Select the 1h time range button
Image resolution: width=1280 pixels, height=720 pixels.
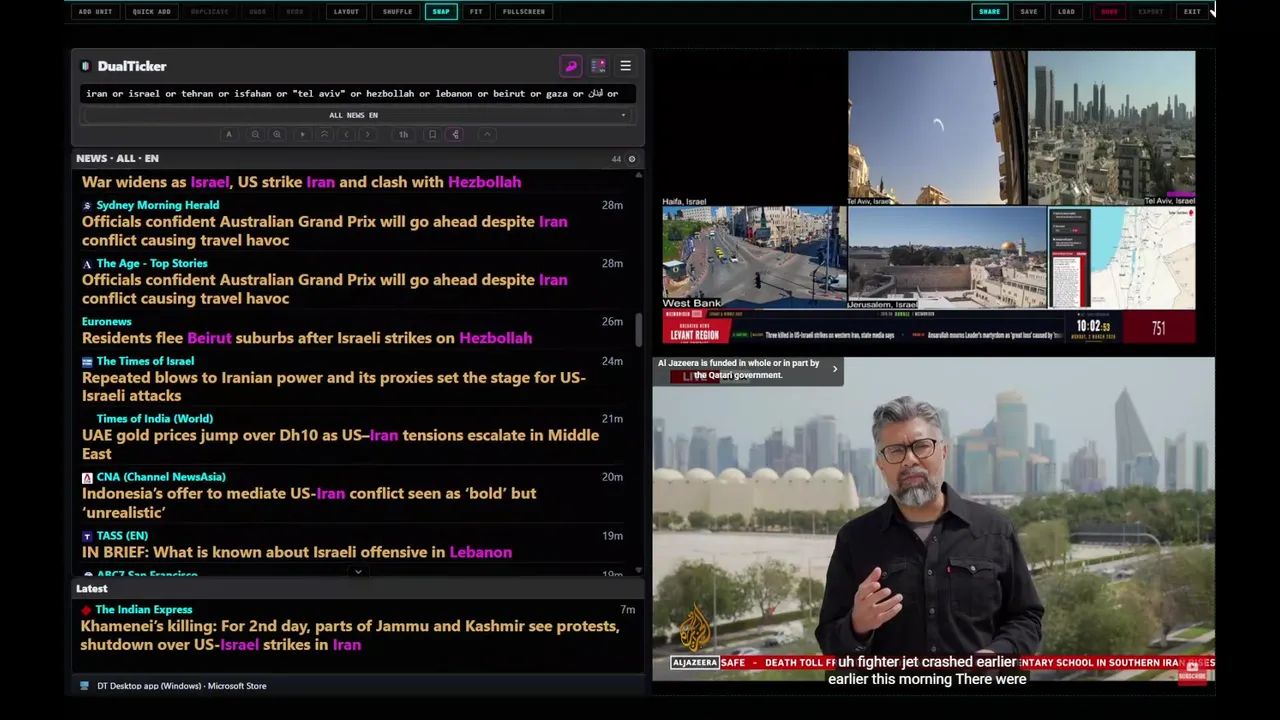click(403, 134)
